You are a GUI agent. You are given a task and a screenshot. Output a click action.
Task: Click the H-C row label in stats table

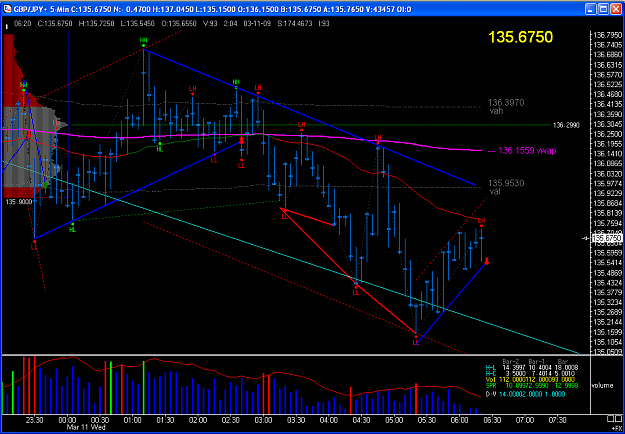coord(491,374)
